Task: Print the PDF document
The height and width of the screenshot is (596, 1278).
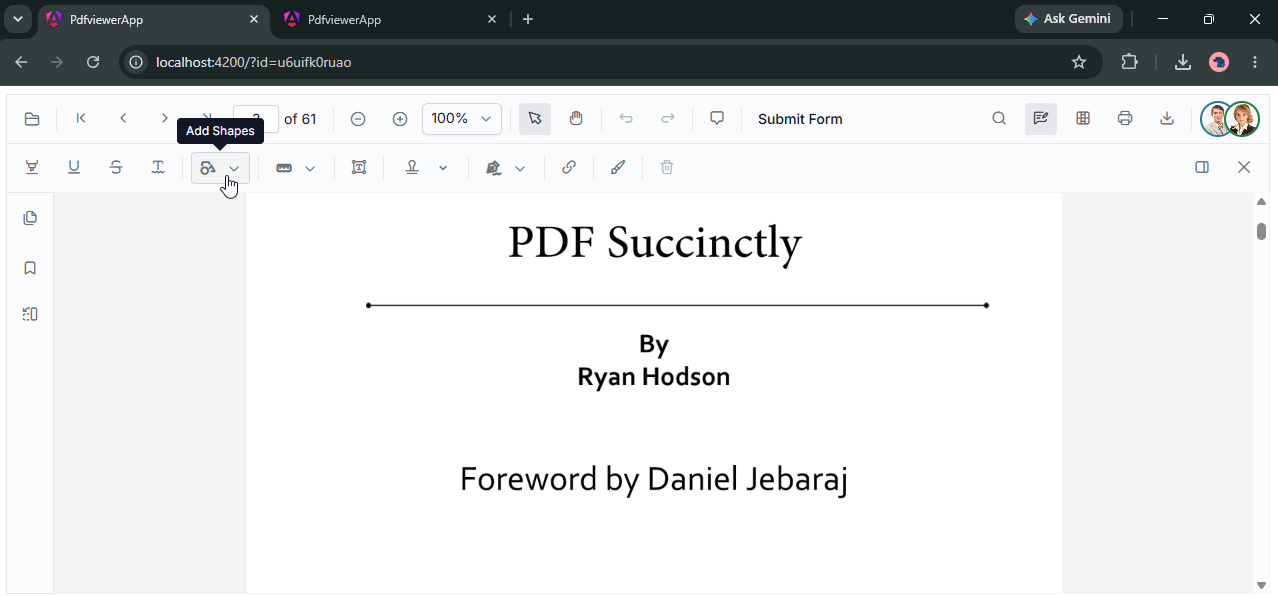Action: [1125, 118]
